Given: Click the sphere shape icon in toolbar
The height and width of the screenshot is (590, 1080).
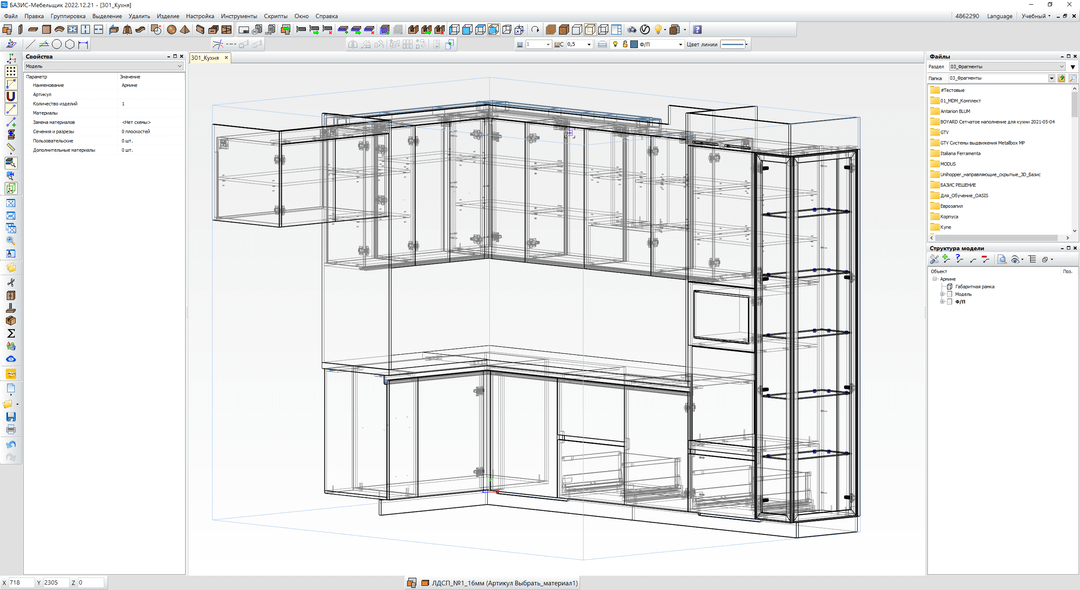Looking at the screenshot, I should [172, 30].
